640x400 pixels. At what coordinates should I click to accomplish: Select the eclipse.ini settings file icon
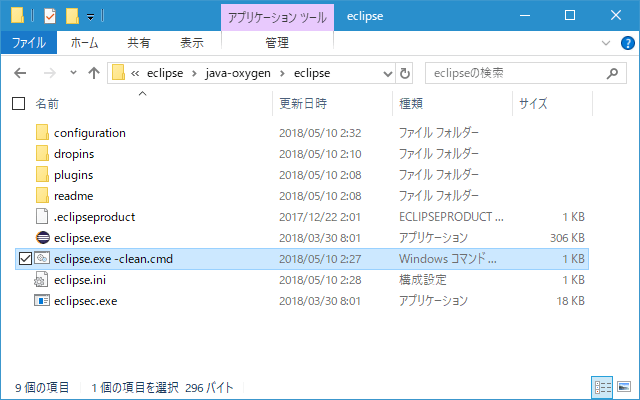pyautogui.click(x=41, y=280)
